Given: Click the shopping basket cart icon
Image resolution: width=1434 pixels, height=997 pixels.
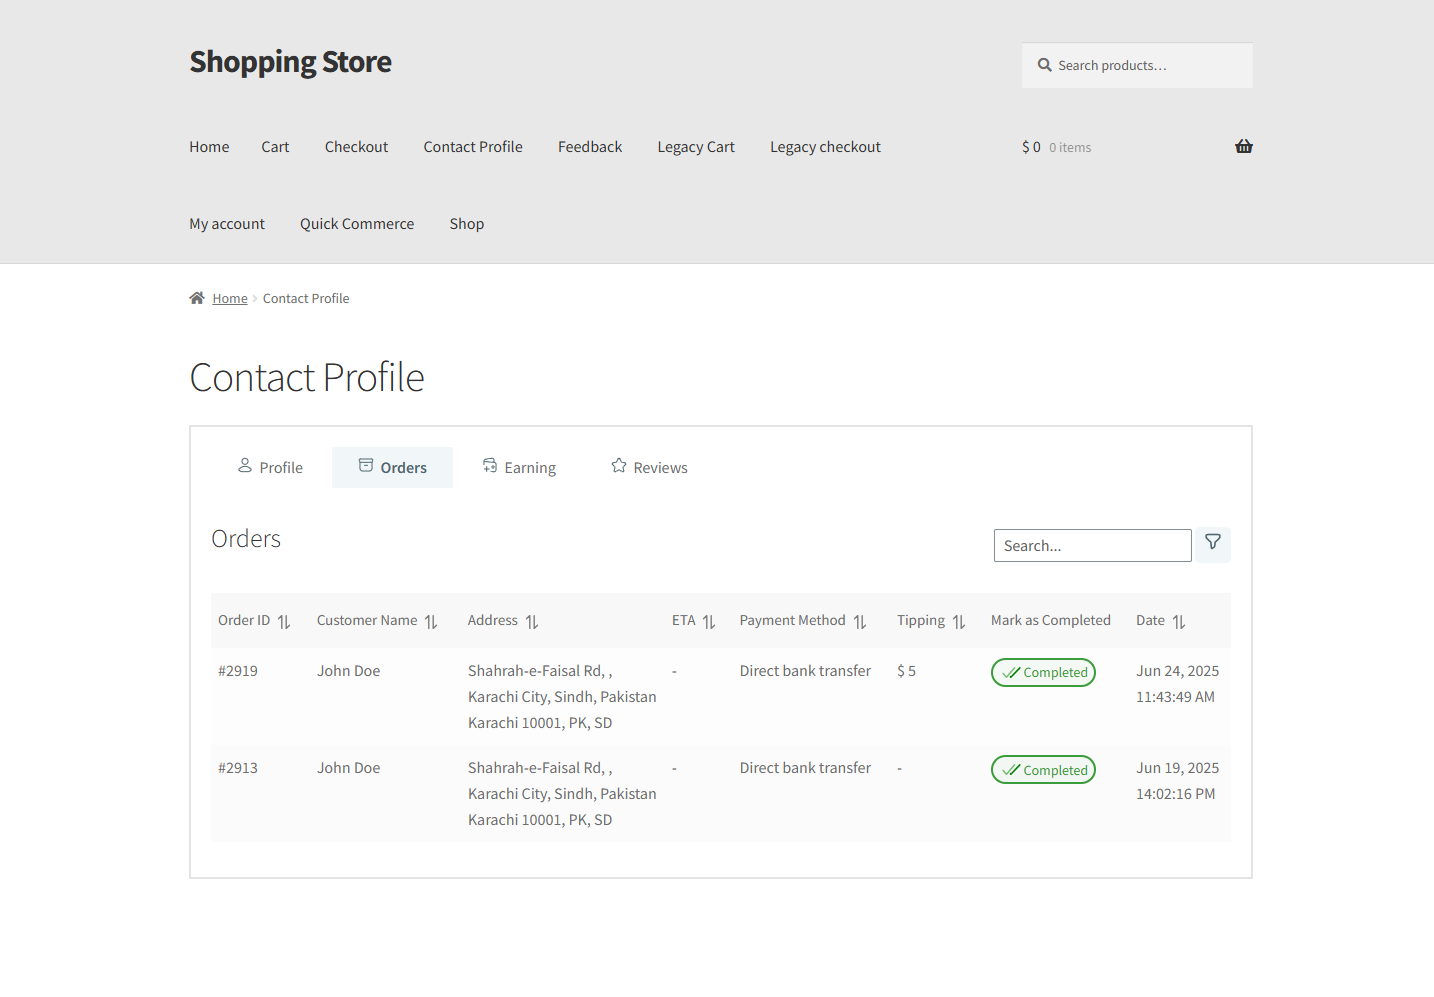Looking at the screenshot, I should (1243, 147).
